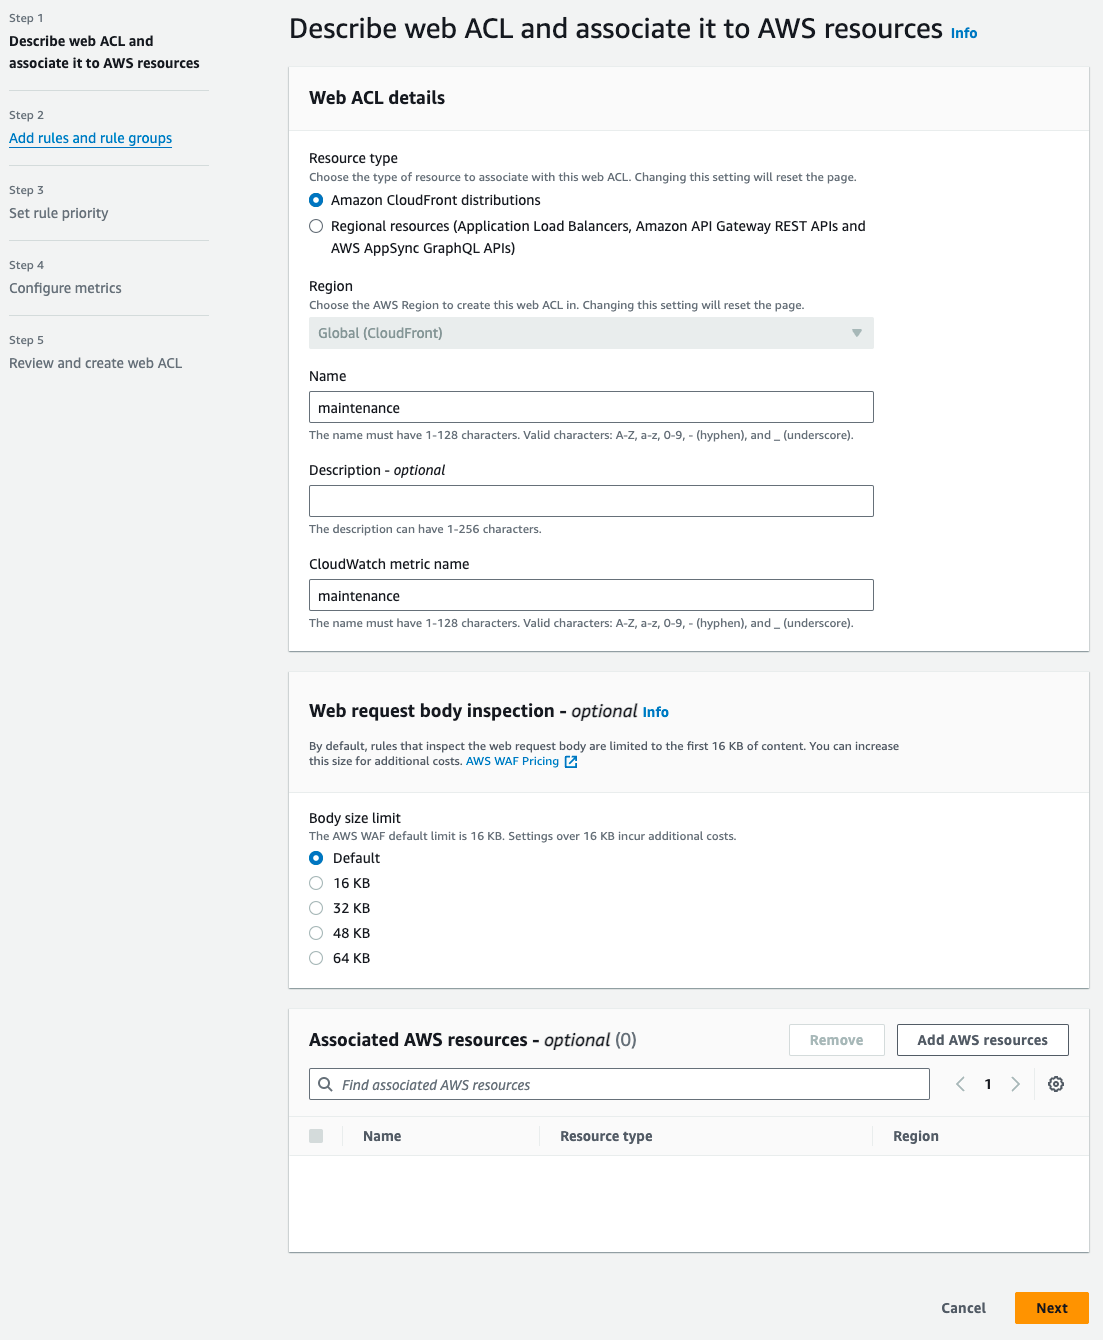Open table preferences gear icon
Image resolution: width=1103 pixels, height=1340 pixels.
point(1056,1084)
